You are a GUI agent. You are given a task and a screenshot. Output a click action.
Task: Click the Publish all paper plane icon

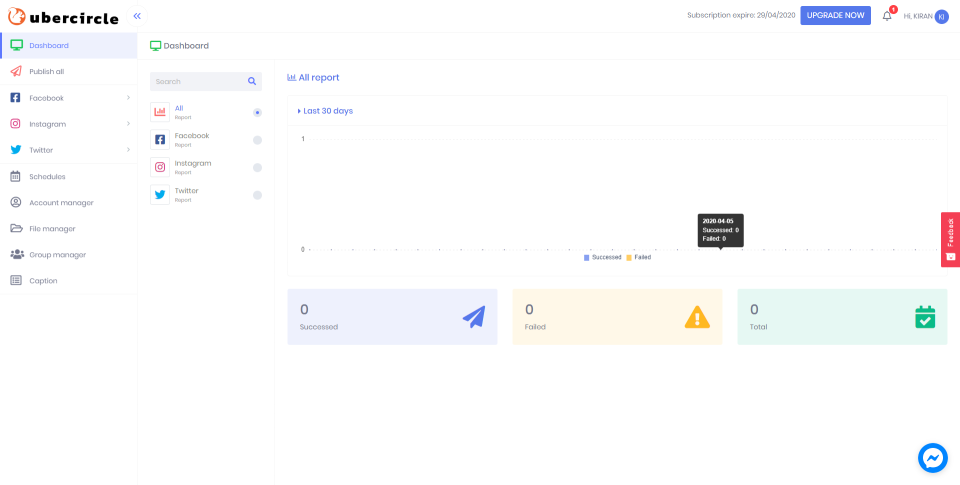(17, 71)
